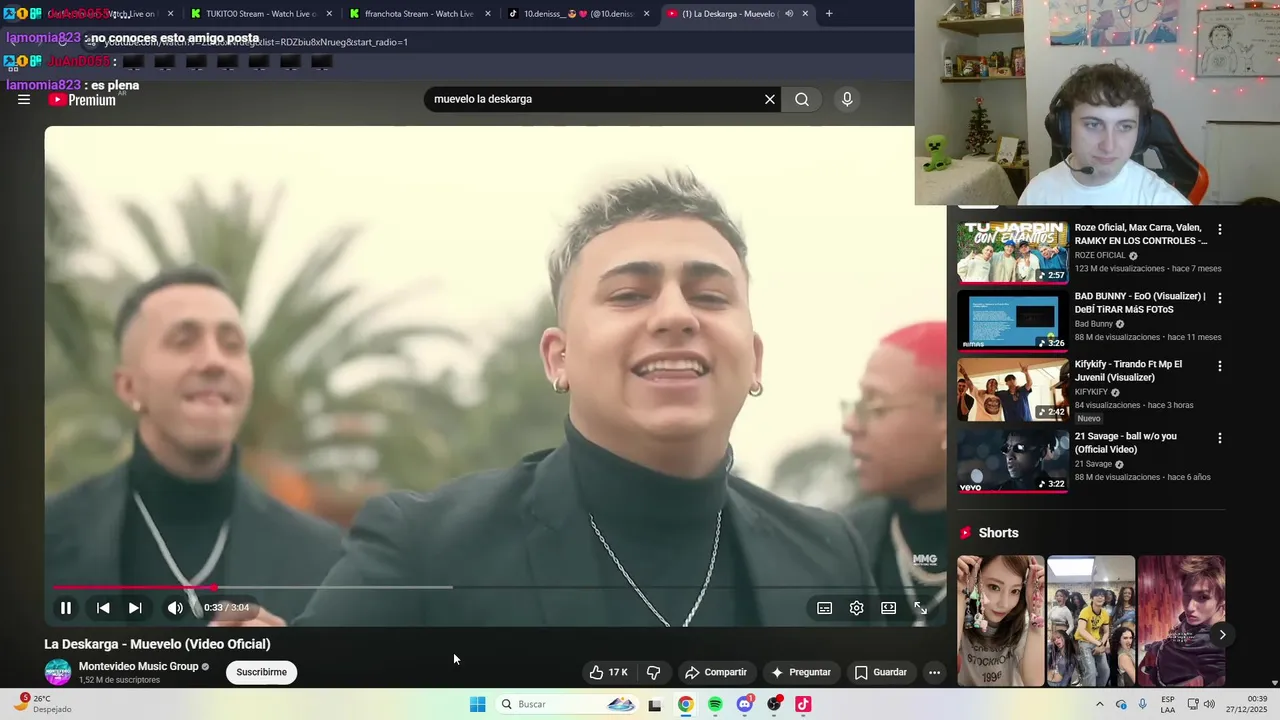Open more actions three-dot menu under video
Screen dimensions: 1280x720
coord(934,672)
